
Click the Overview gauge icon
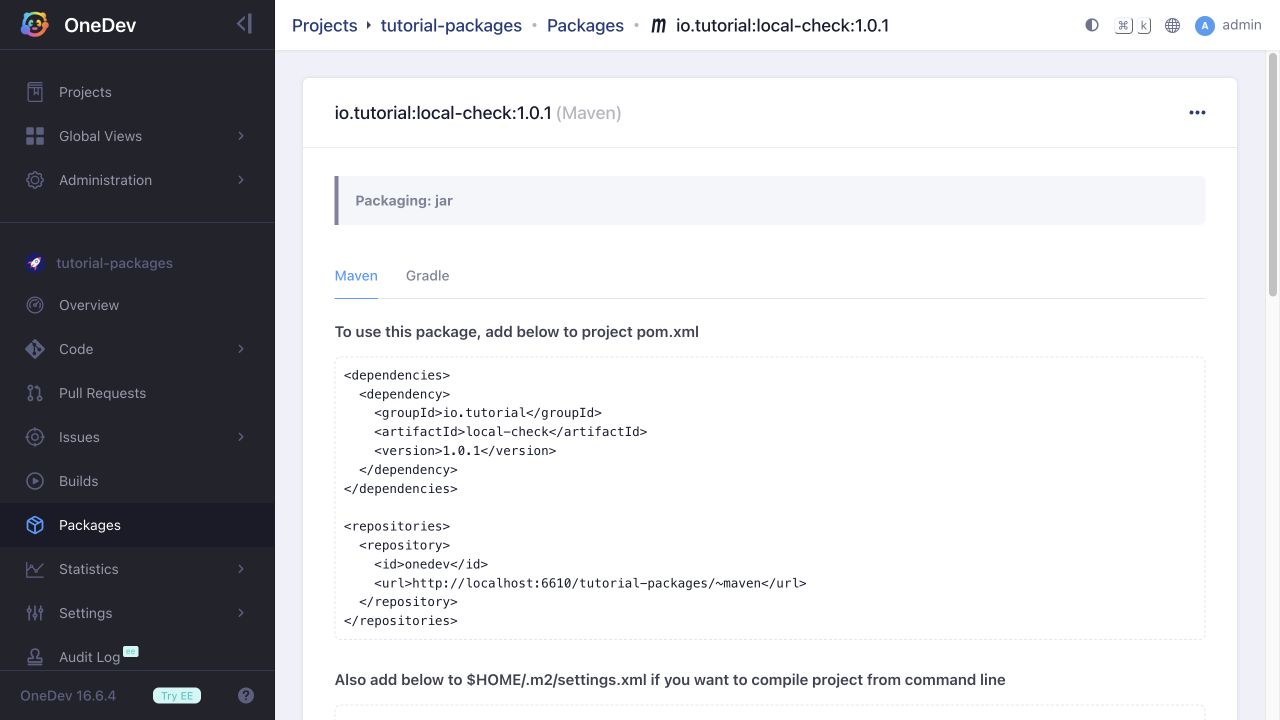(35, 305)
